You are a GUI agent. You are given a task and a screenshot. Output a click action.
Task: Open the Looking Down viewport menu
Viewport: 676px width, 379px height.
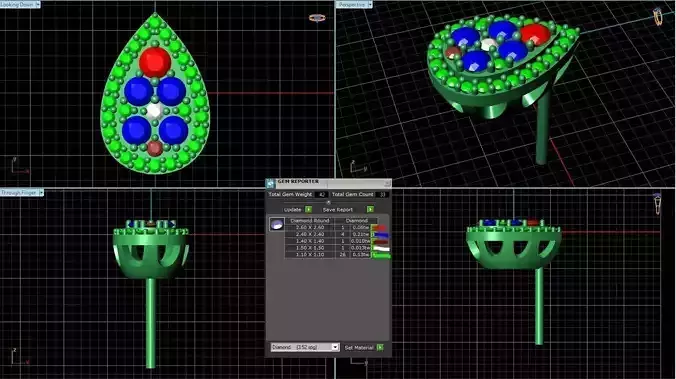click(38, 4)
